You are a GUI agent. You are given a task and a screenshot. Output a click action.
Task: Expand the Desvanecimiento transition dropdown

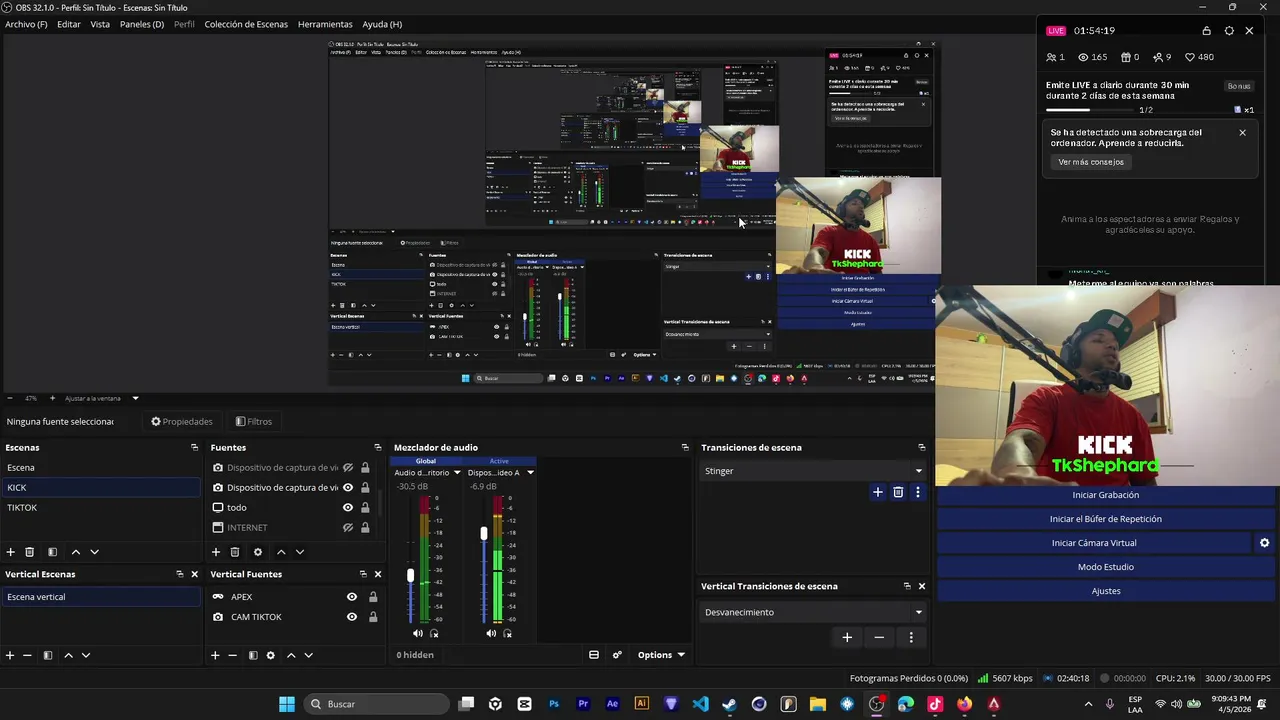(919, 612)
